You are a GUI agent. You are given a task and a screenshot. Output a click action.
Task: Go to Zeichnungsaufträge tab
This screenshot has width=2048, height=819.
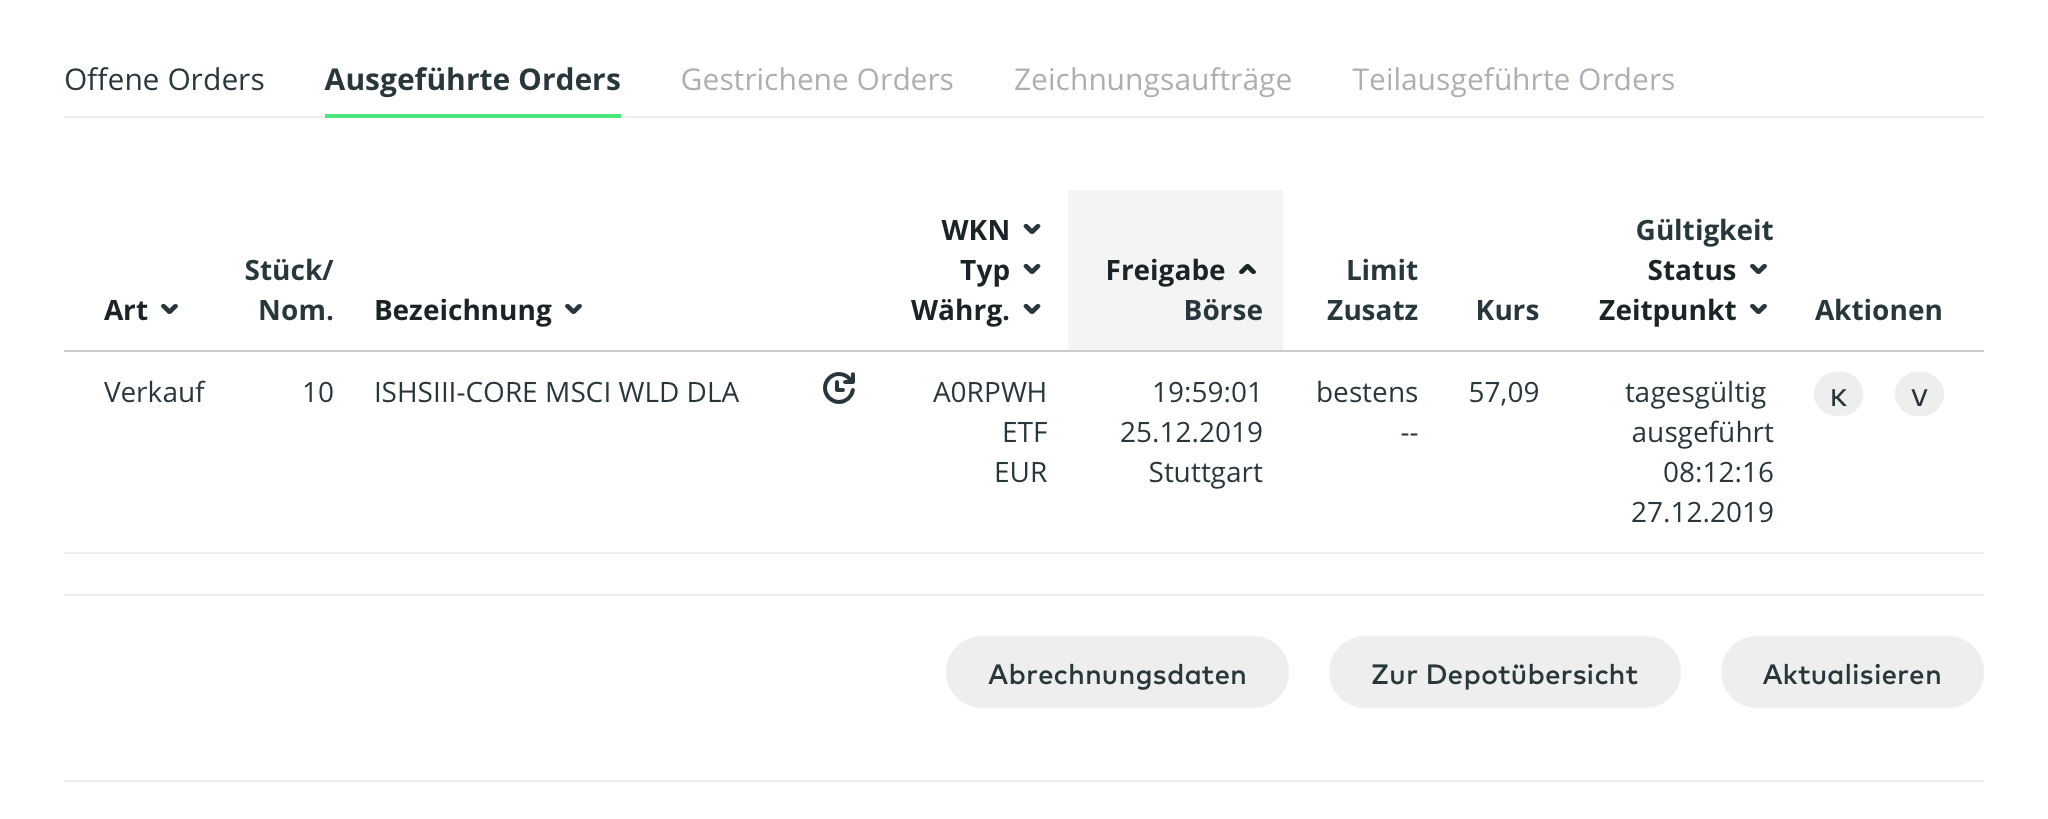(x=1152, y=80)
